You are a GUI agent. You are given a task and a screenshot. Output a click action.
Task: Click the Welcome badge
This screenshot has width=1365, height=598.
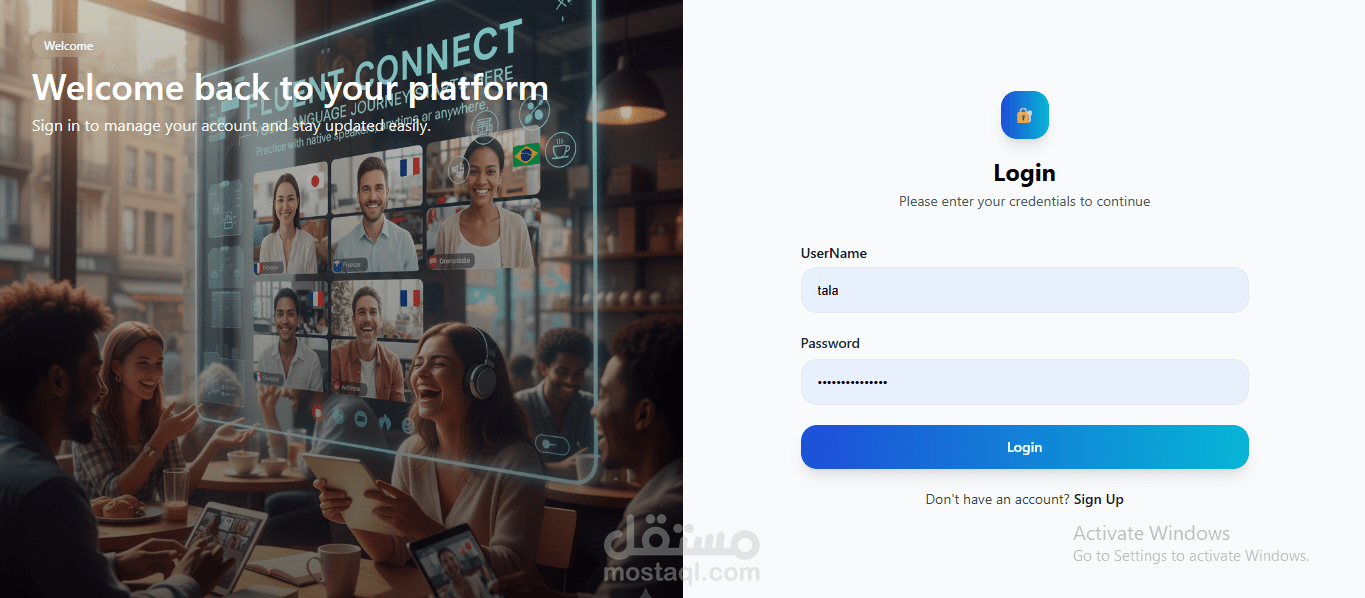[x=68, y=46]
